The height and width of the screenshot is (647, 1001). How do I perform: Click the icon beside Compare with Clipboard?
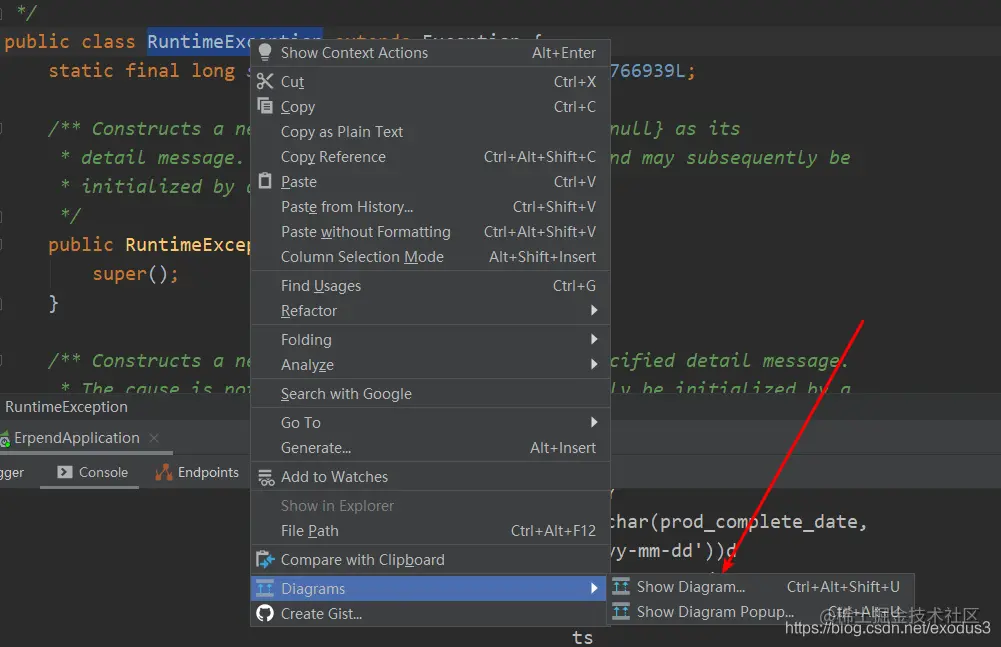(265, 559)
